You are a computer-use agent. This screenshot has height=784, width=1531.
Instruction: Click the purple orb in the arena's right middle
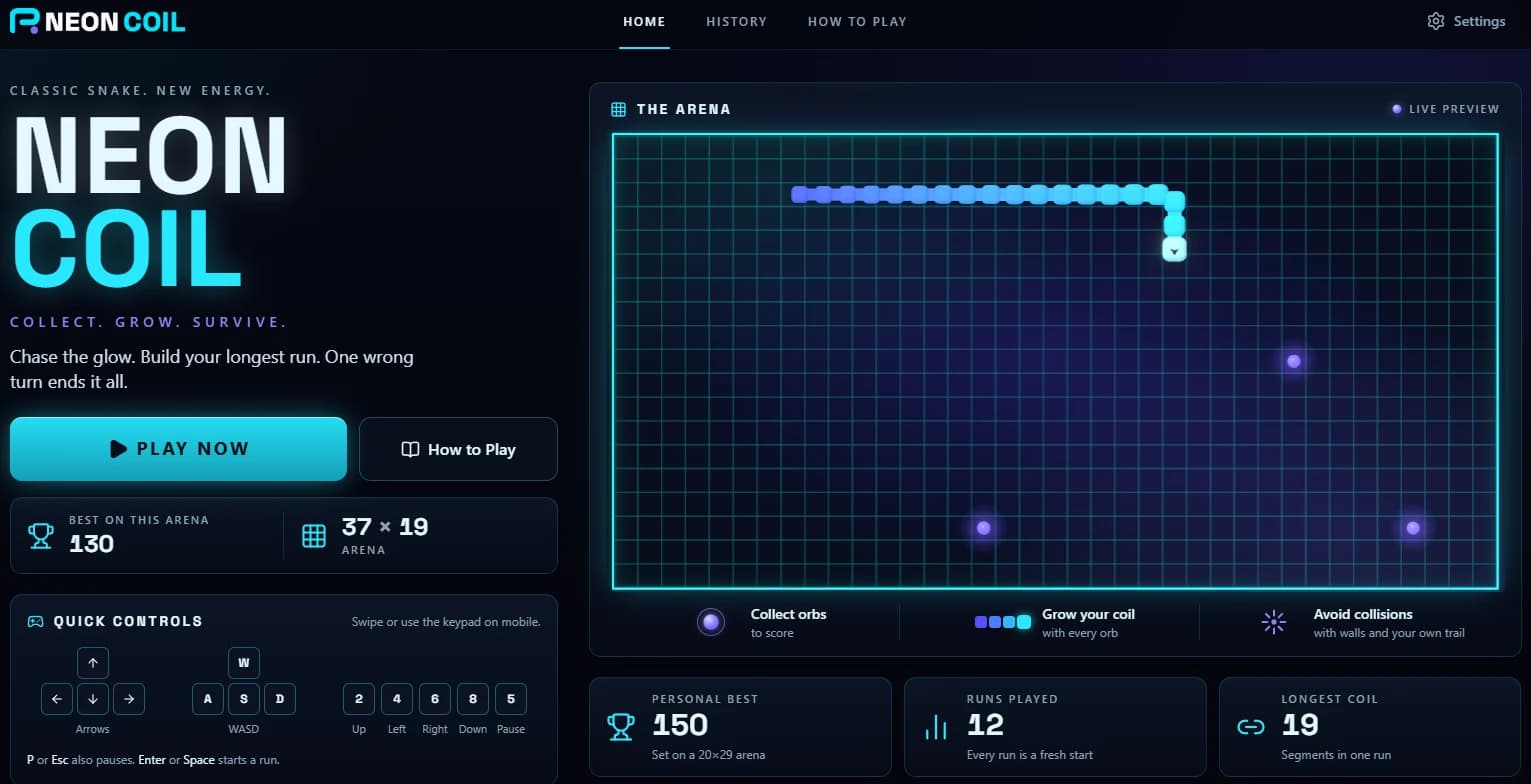[1294, 361]
